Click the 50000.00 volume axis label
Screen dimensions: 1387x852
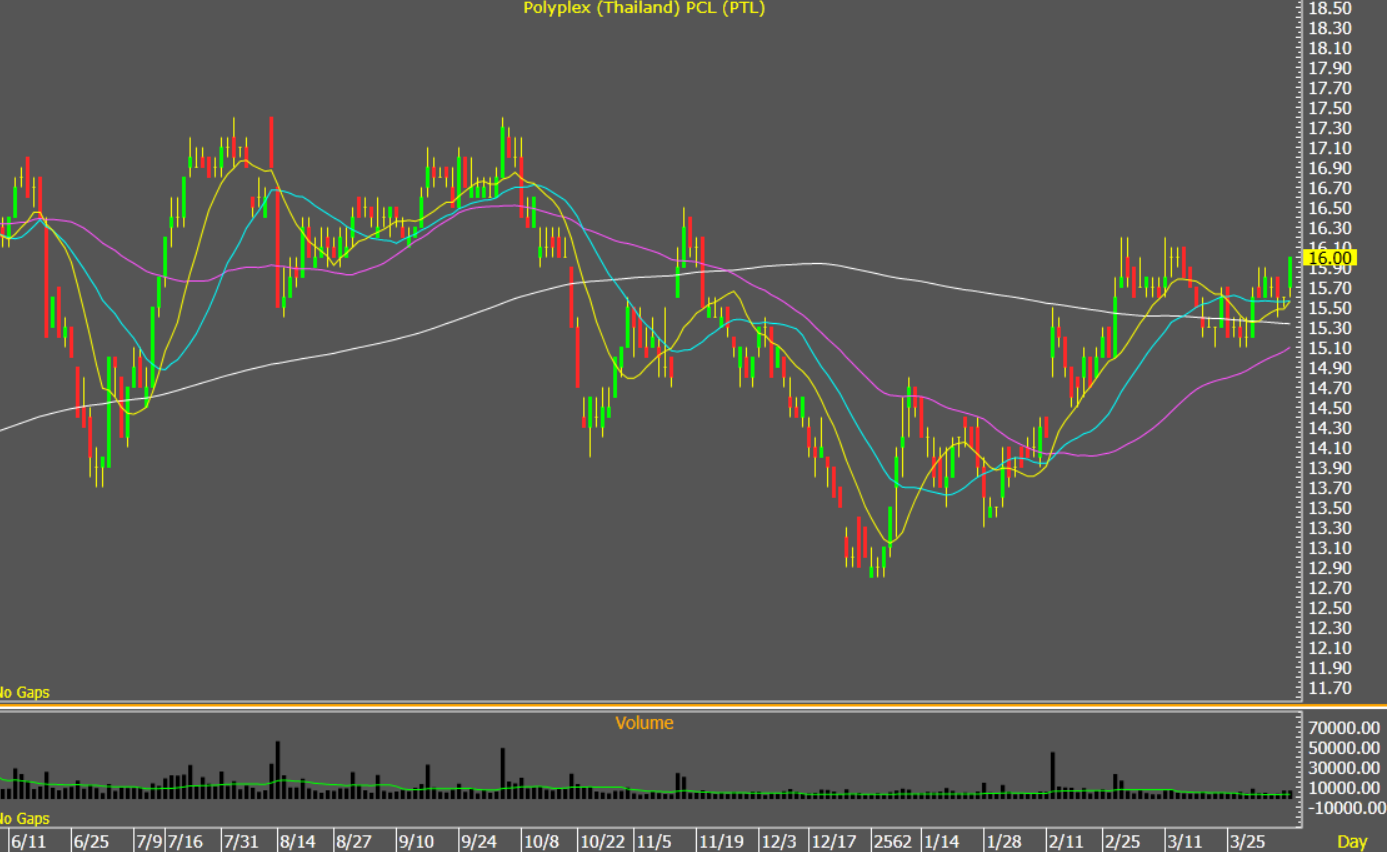coord(1346,748)
